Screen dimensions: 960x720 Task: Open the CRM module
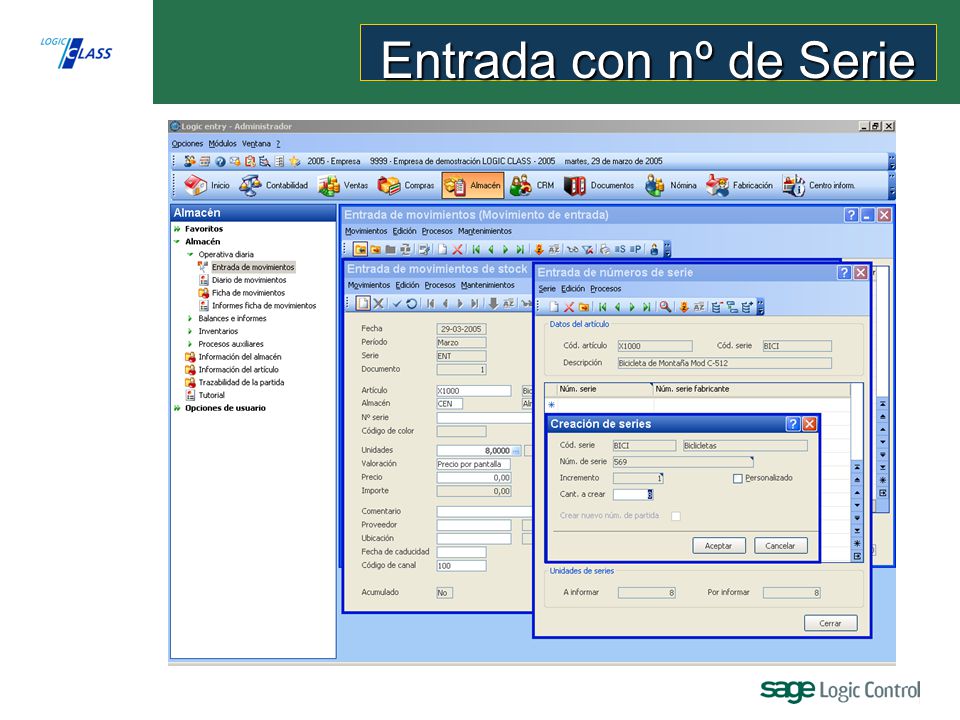(x=531, y=185)
